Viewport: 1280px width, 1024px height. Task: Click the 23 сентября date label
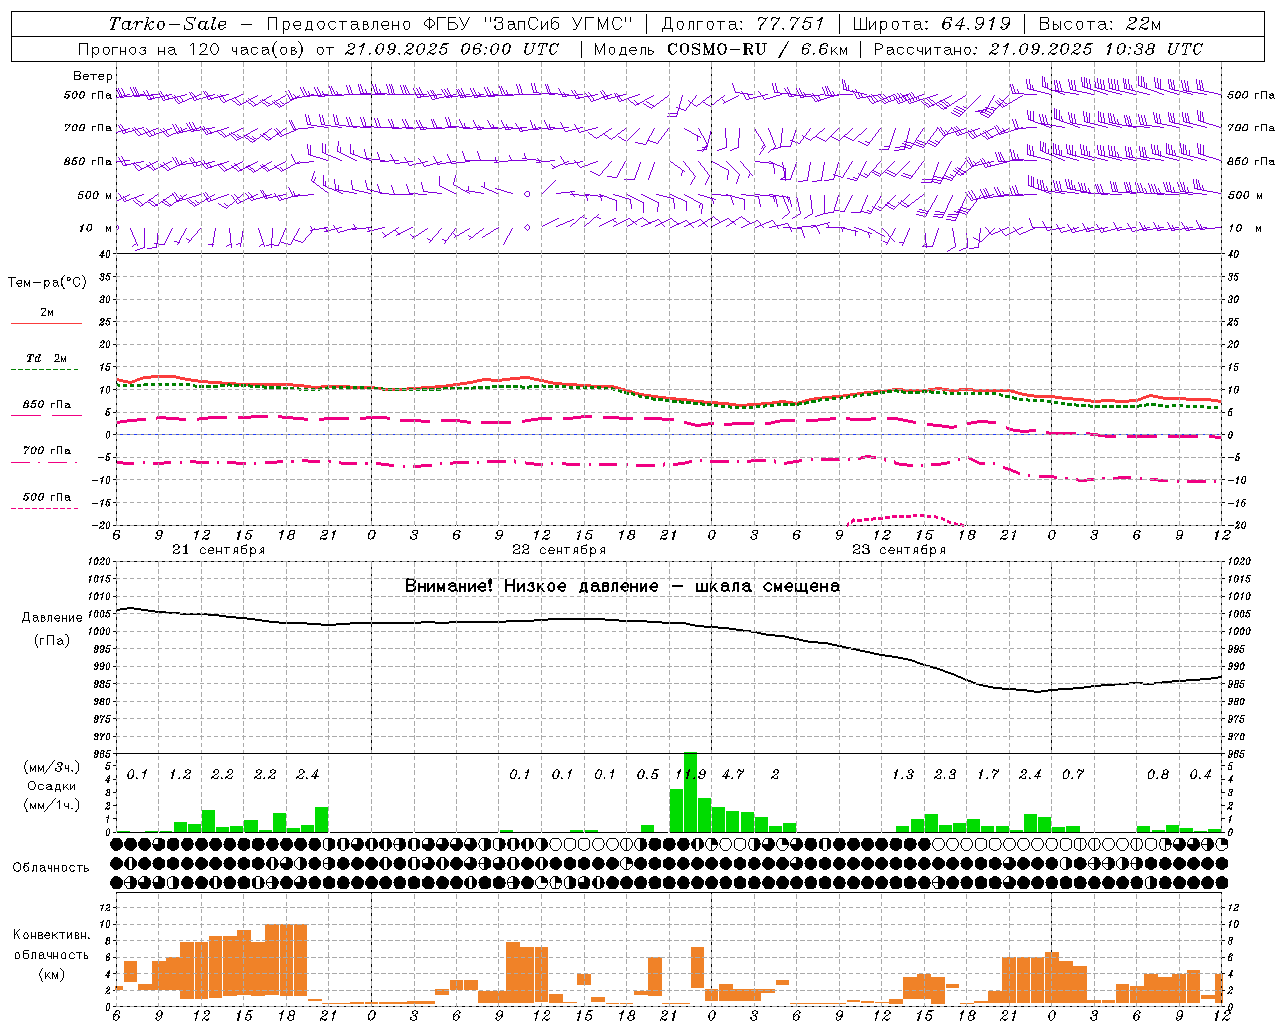pyautogui.click(x=899, y=550)
